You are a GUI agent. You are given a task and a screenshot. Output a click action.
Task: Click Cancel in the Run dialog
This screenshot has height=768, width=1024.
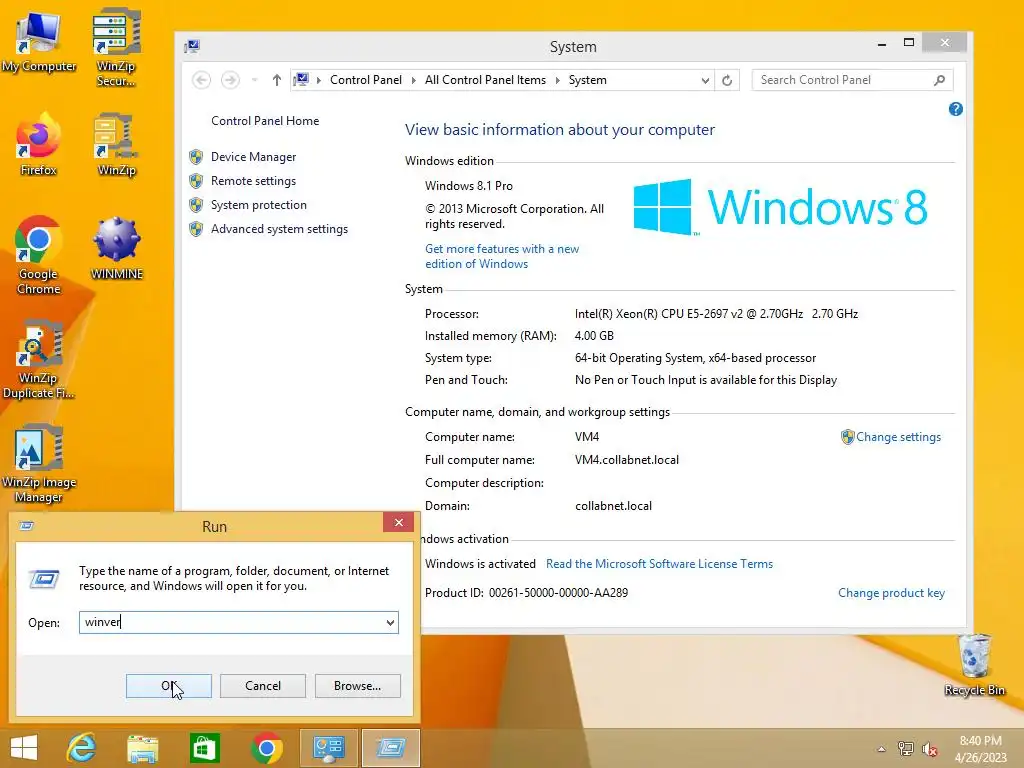[263, 686]
